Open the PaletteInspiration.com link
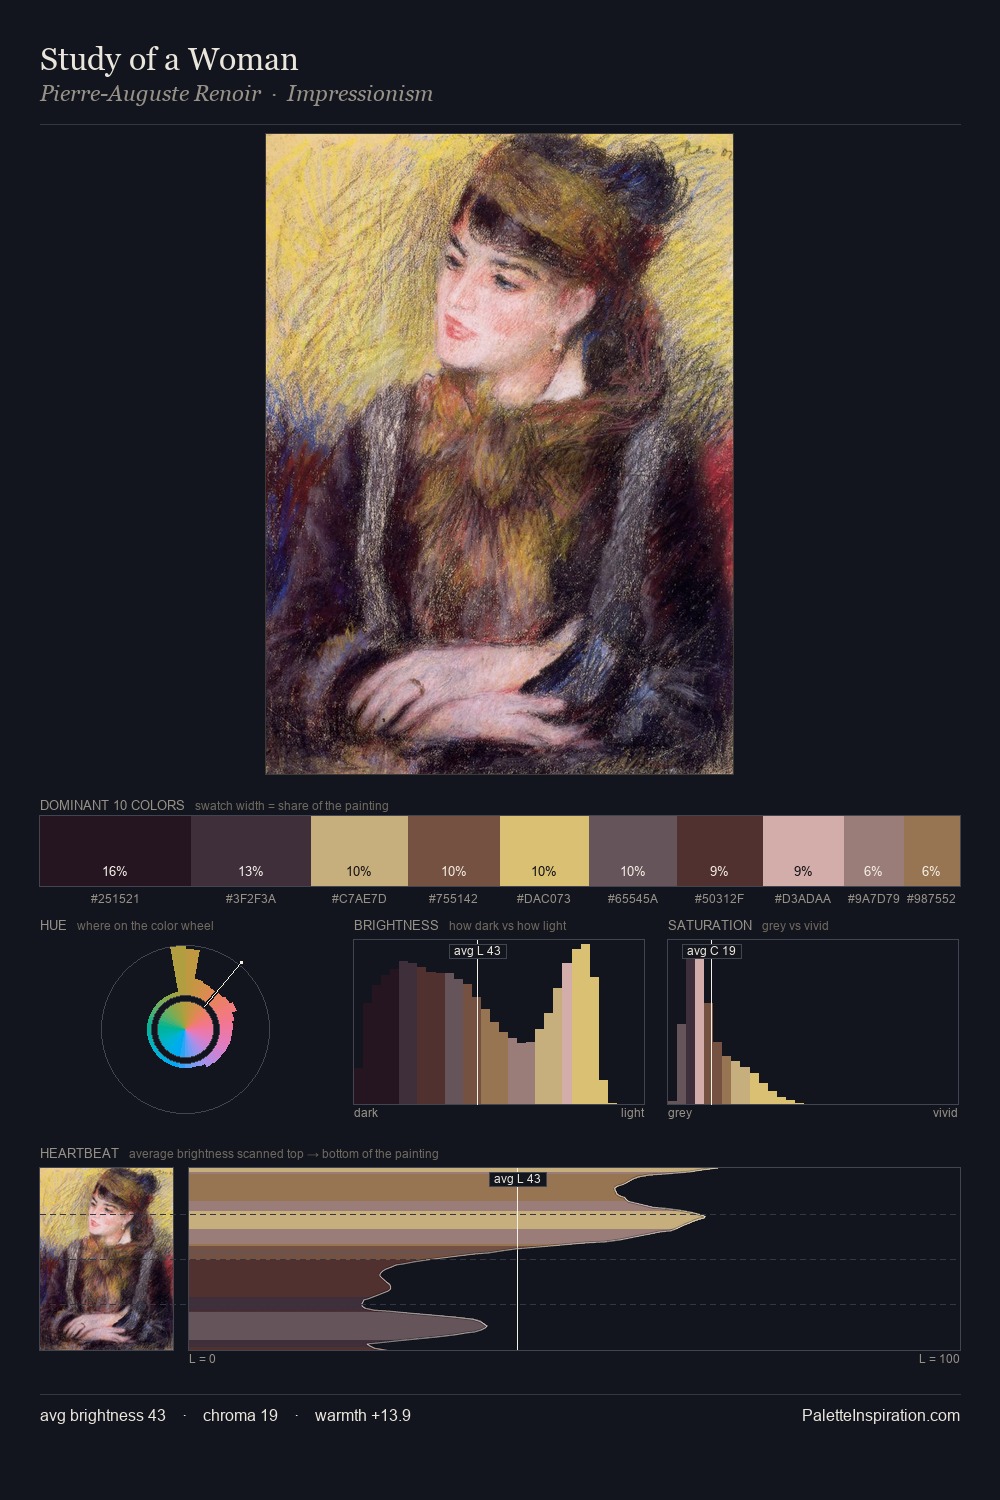This screenshot has width=1000, height=1500. point(881,1415)
